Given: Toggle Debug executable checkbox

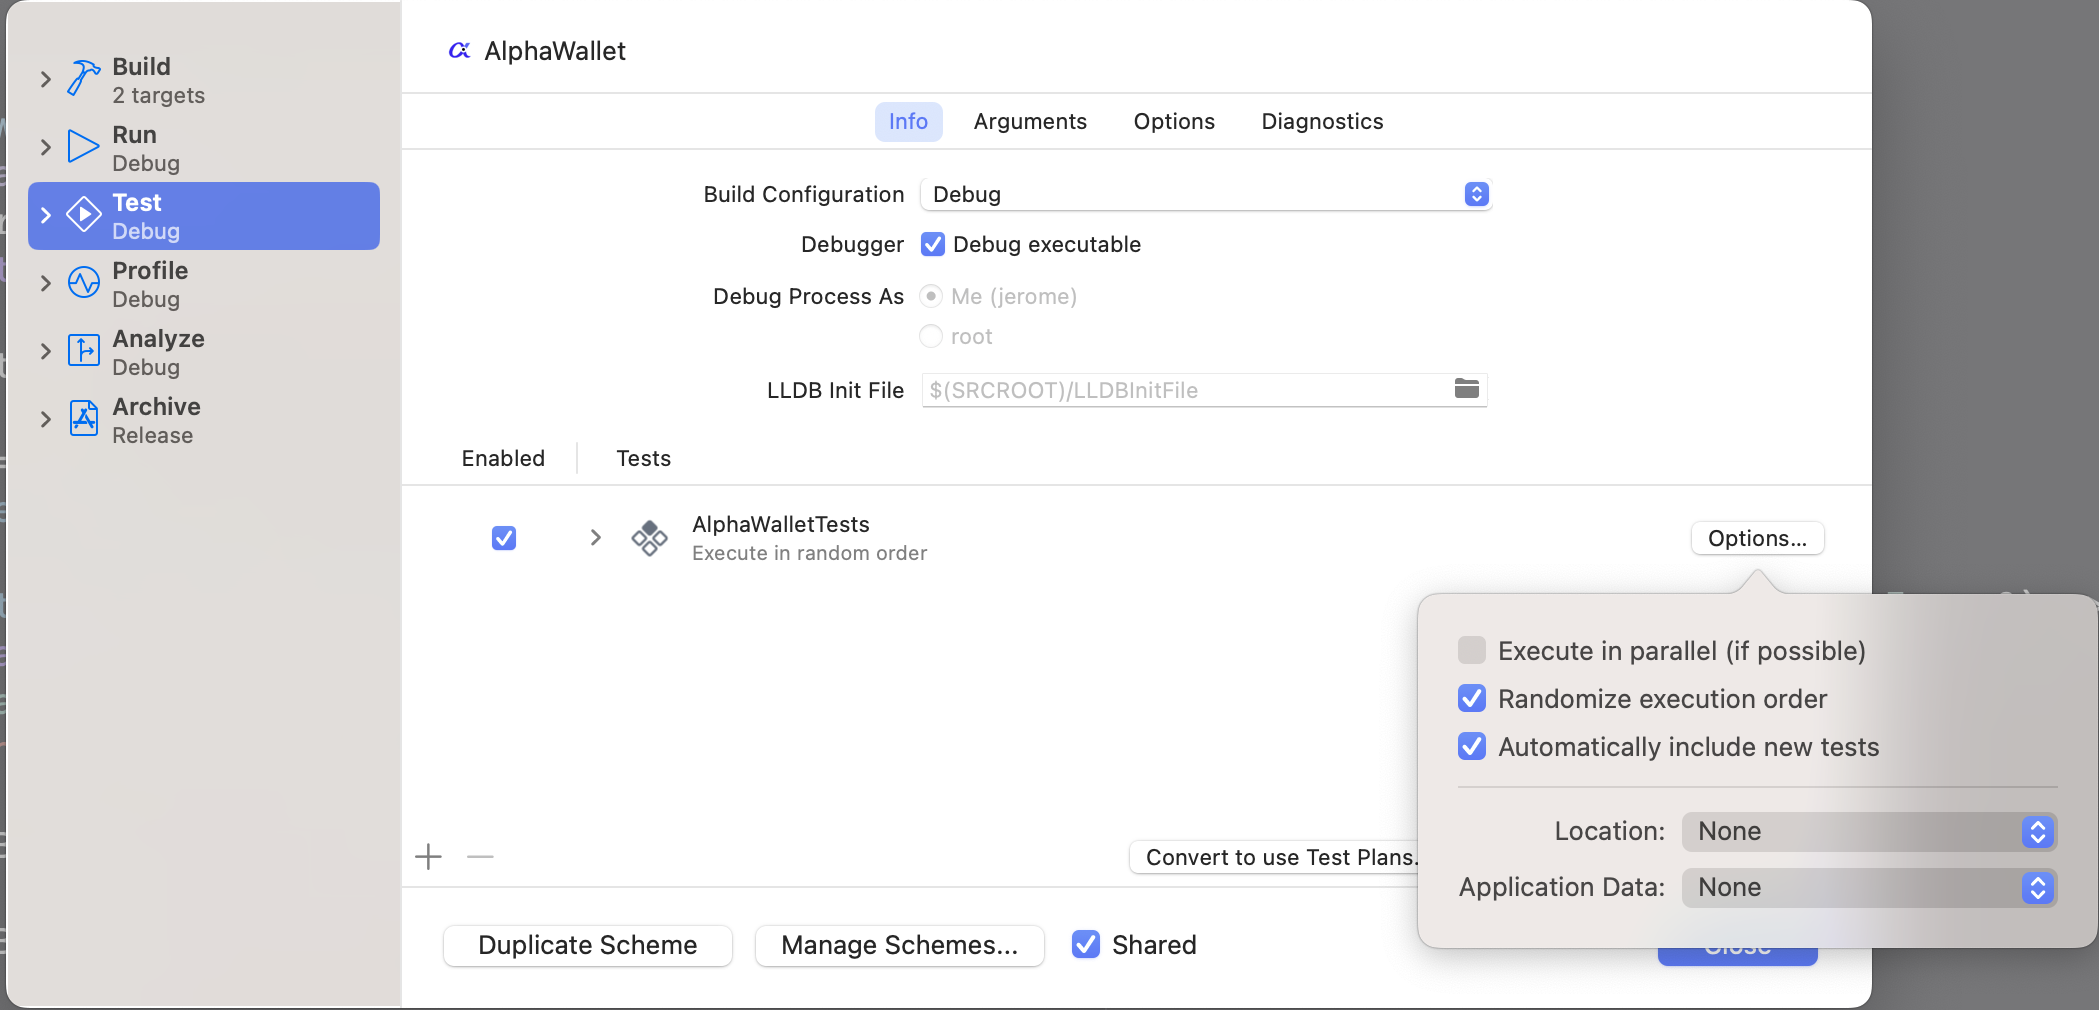Looking at the screenshot, I should point(933,245).
